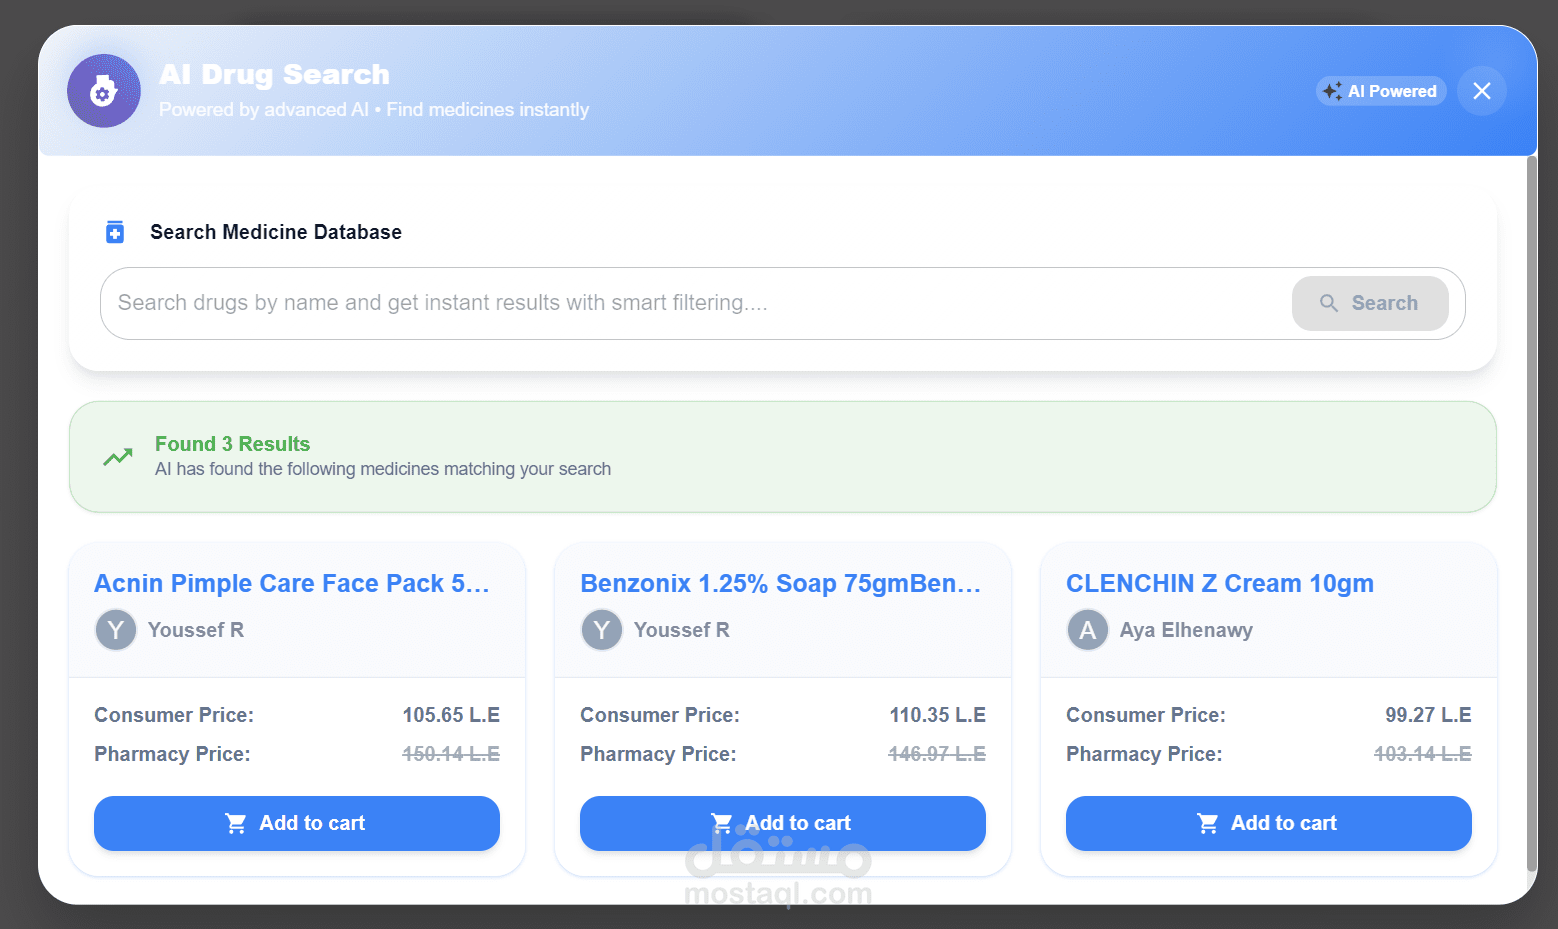The width and height of the screenshot is (1558, 929).
Task: Close the AI Drug Search dialog
Action: [x=1482, y=91]
